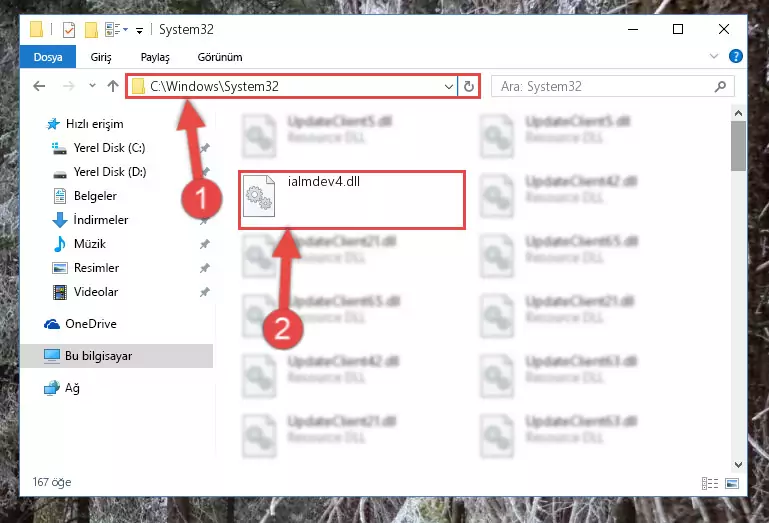The height and width of the screenshot is (523, 769).
Task: Click the search magnifier icon
Action: (720, 87)
